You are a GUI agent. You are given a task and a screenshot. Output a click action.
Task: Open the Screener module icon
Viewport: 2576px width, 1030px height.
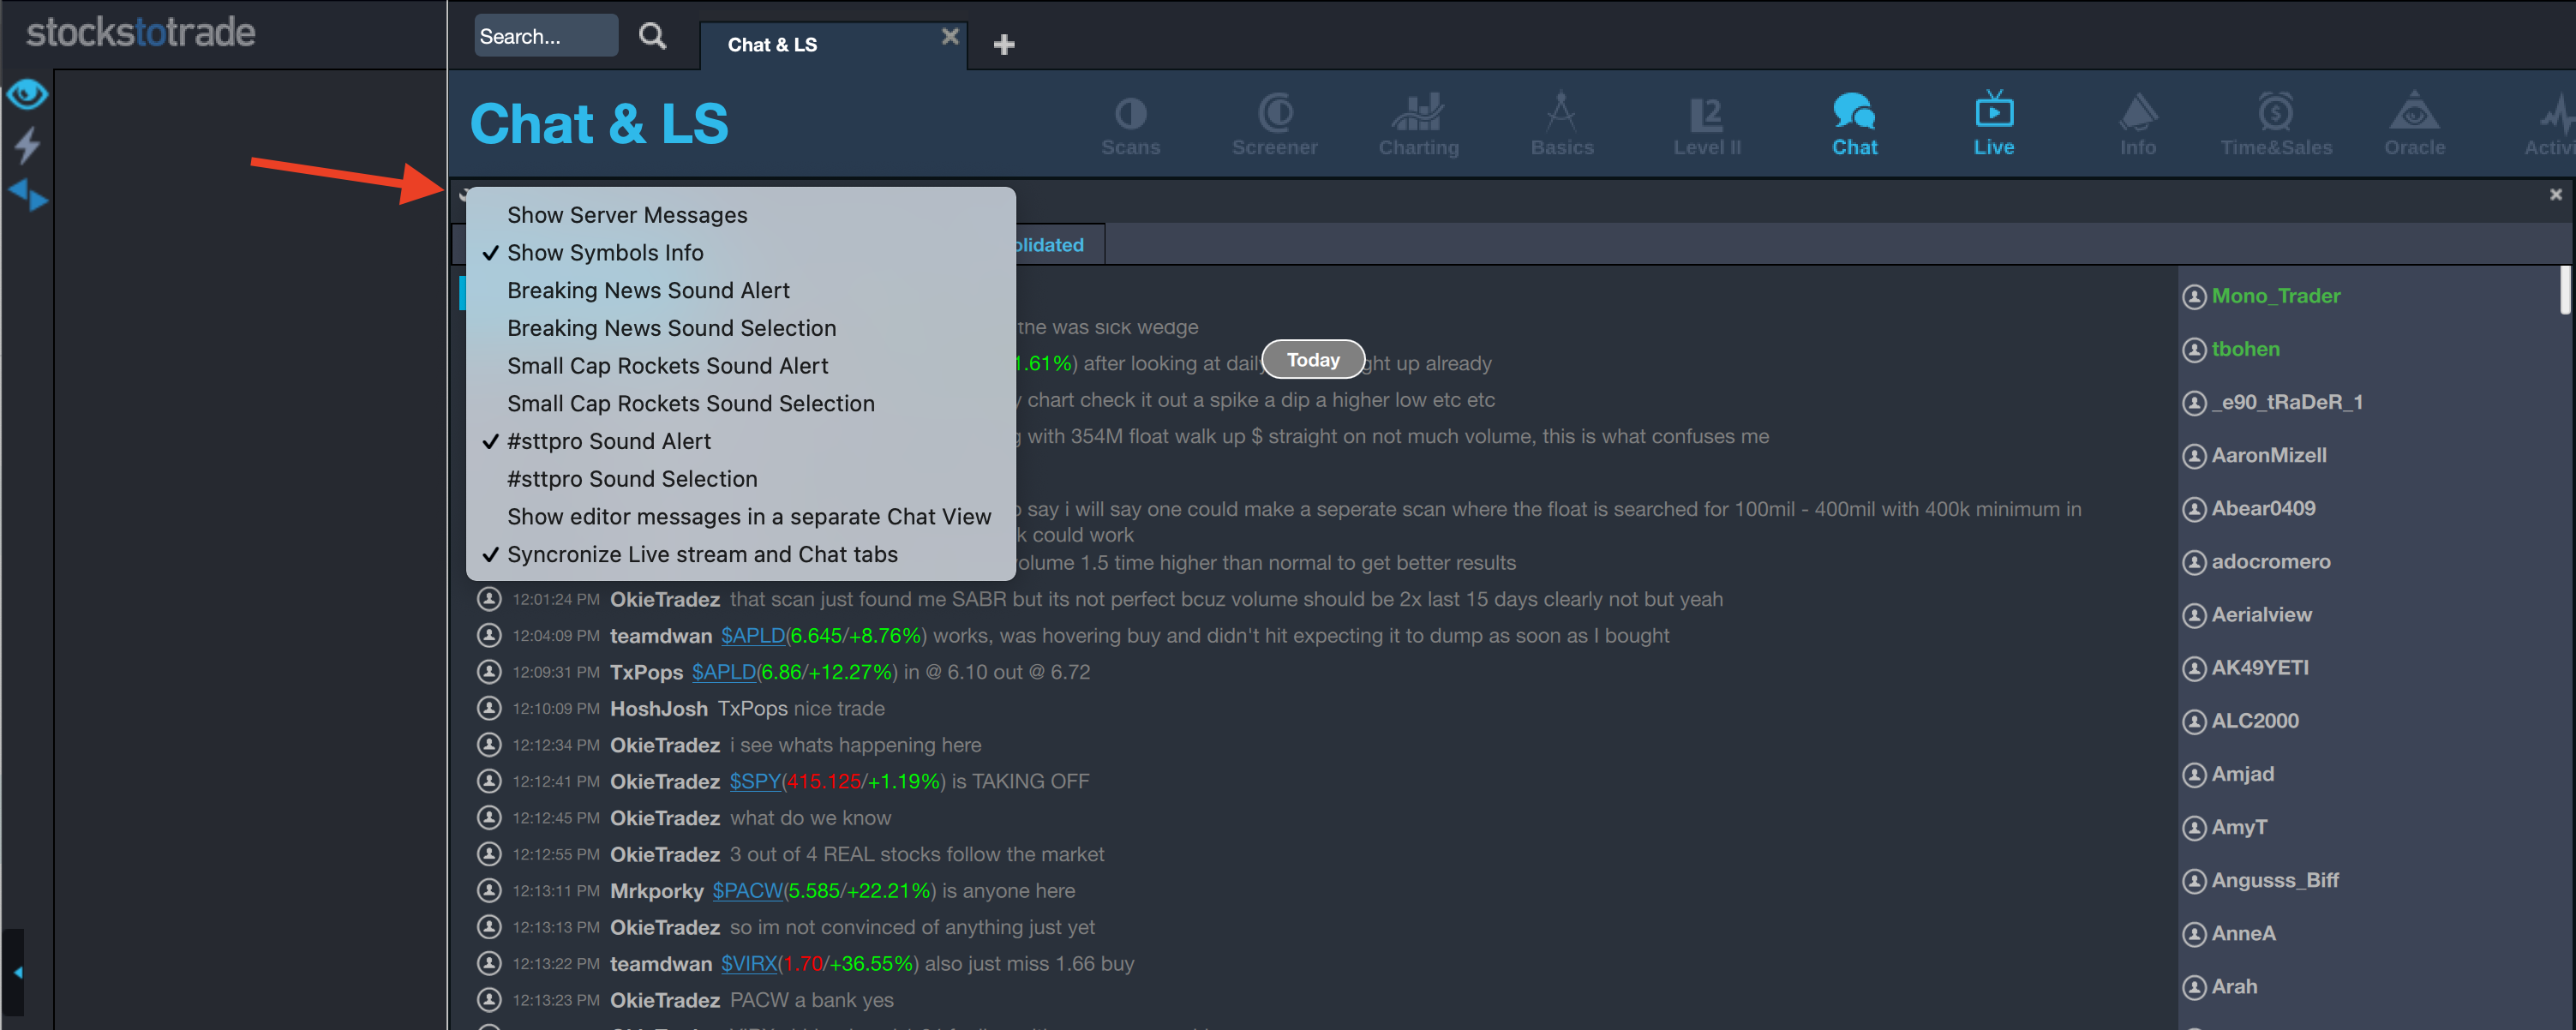[x=1274, y=125]
